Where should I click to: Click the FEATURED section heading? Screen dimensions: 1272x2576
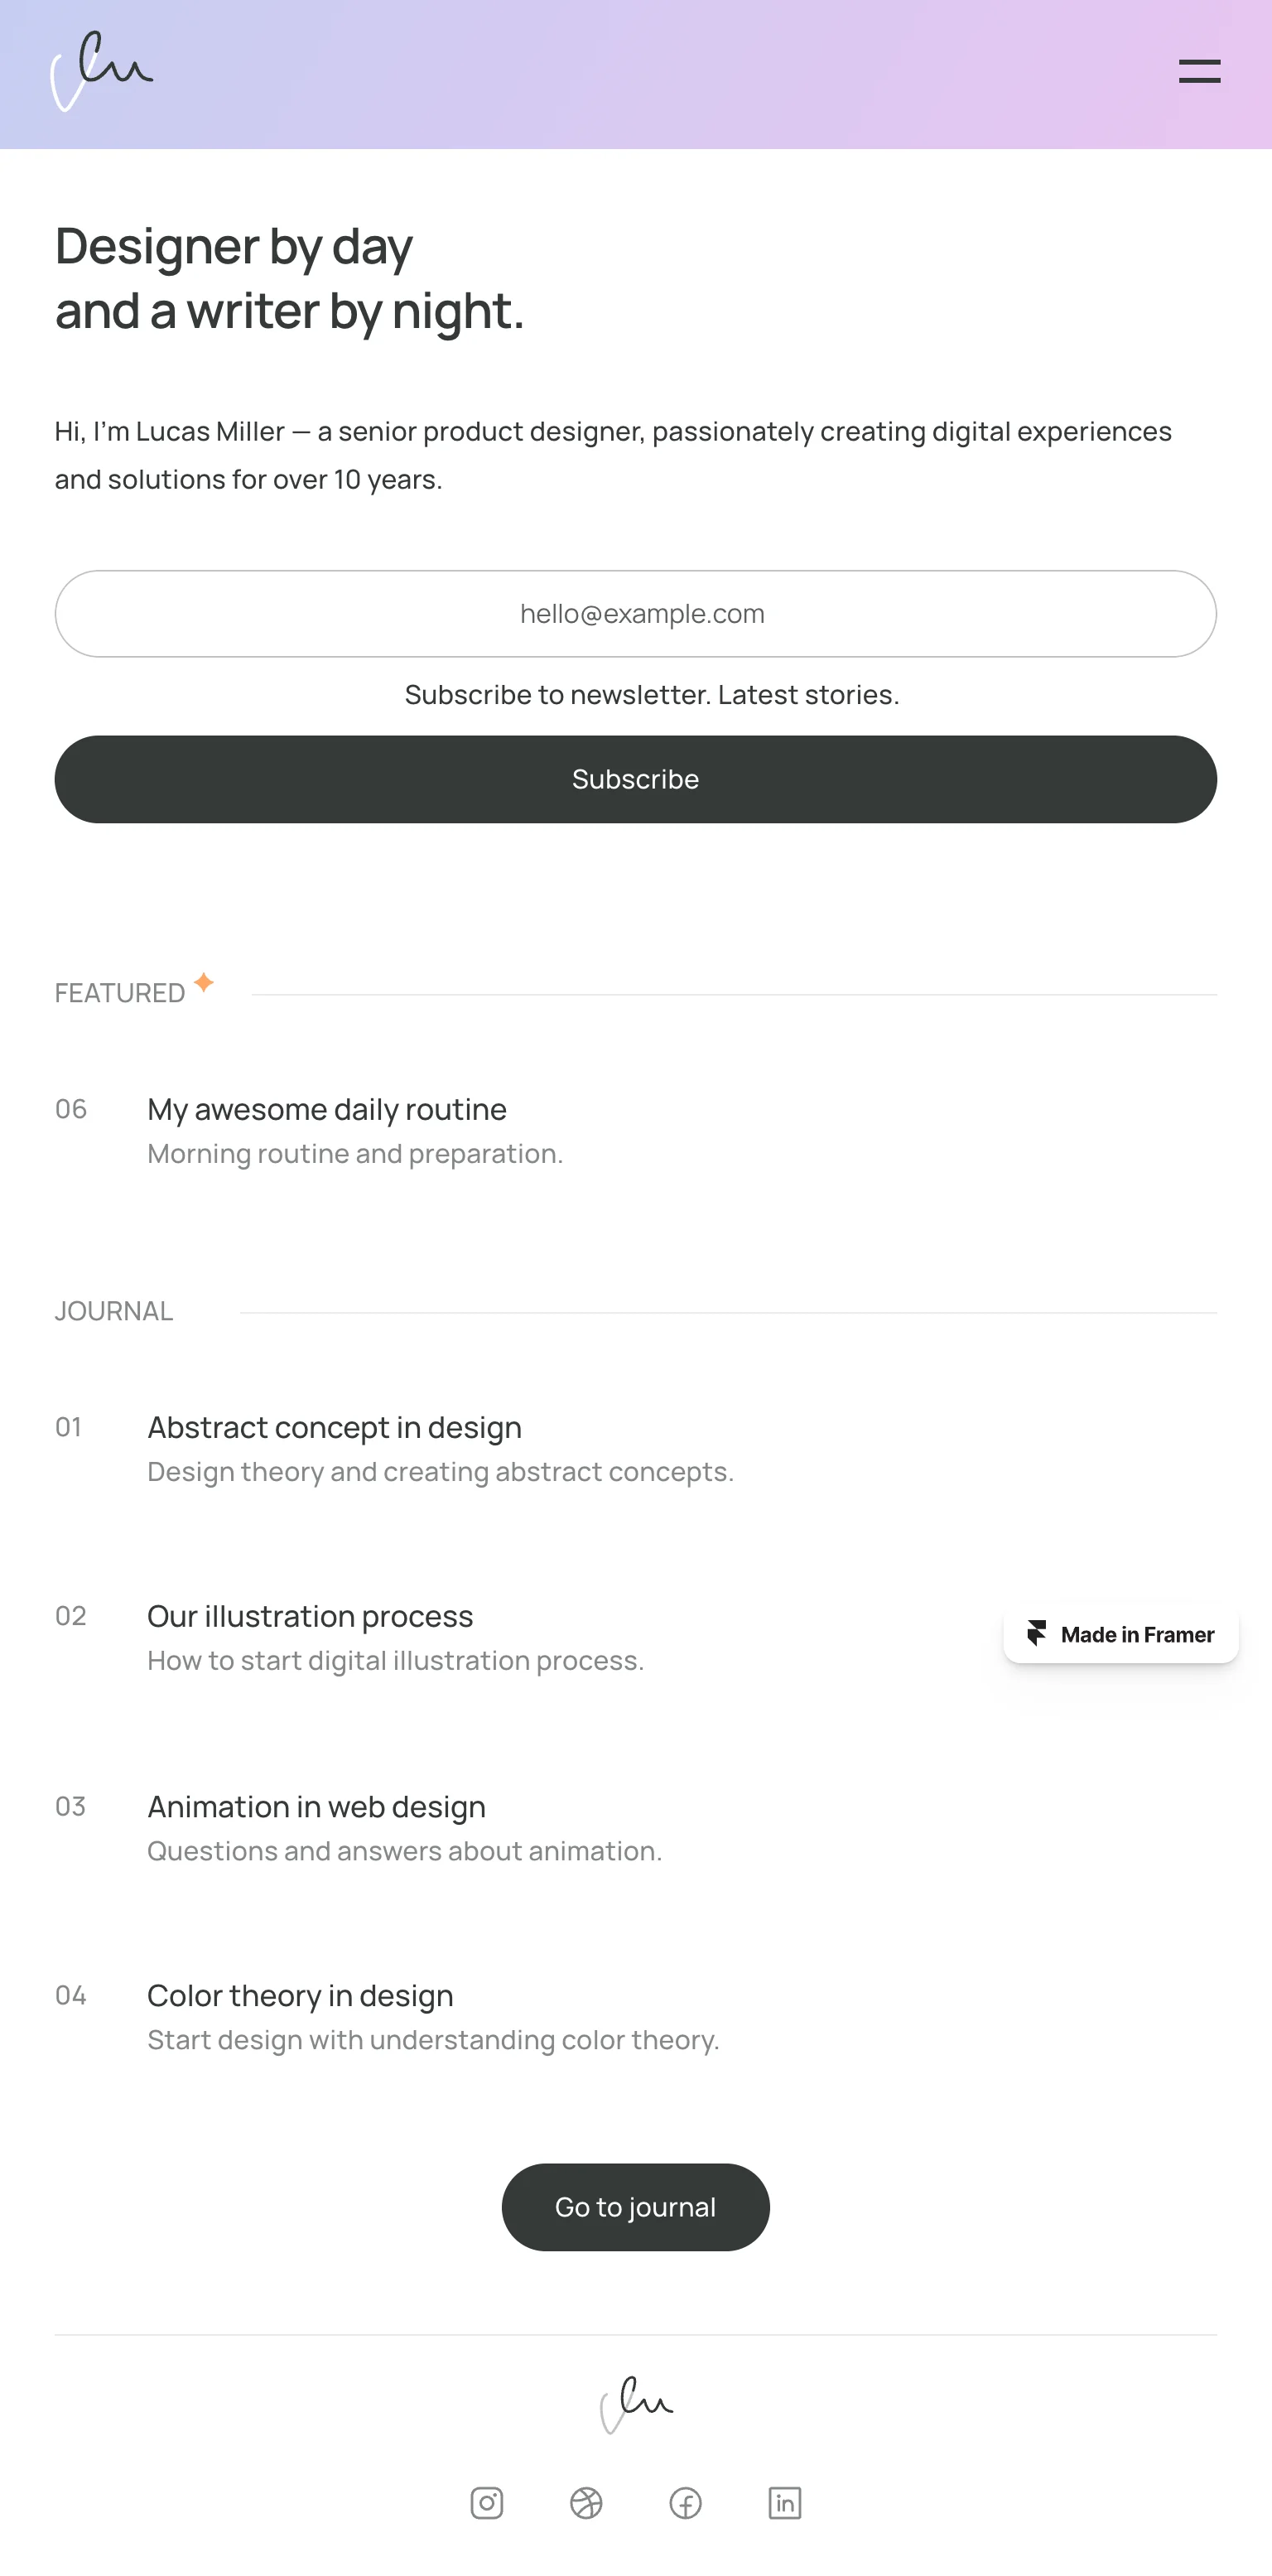click(x=120, y=993)
